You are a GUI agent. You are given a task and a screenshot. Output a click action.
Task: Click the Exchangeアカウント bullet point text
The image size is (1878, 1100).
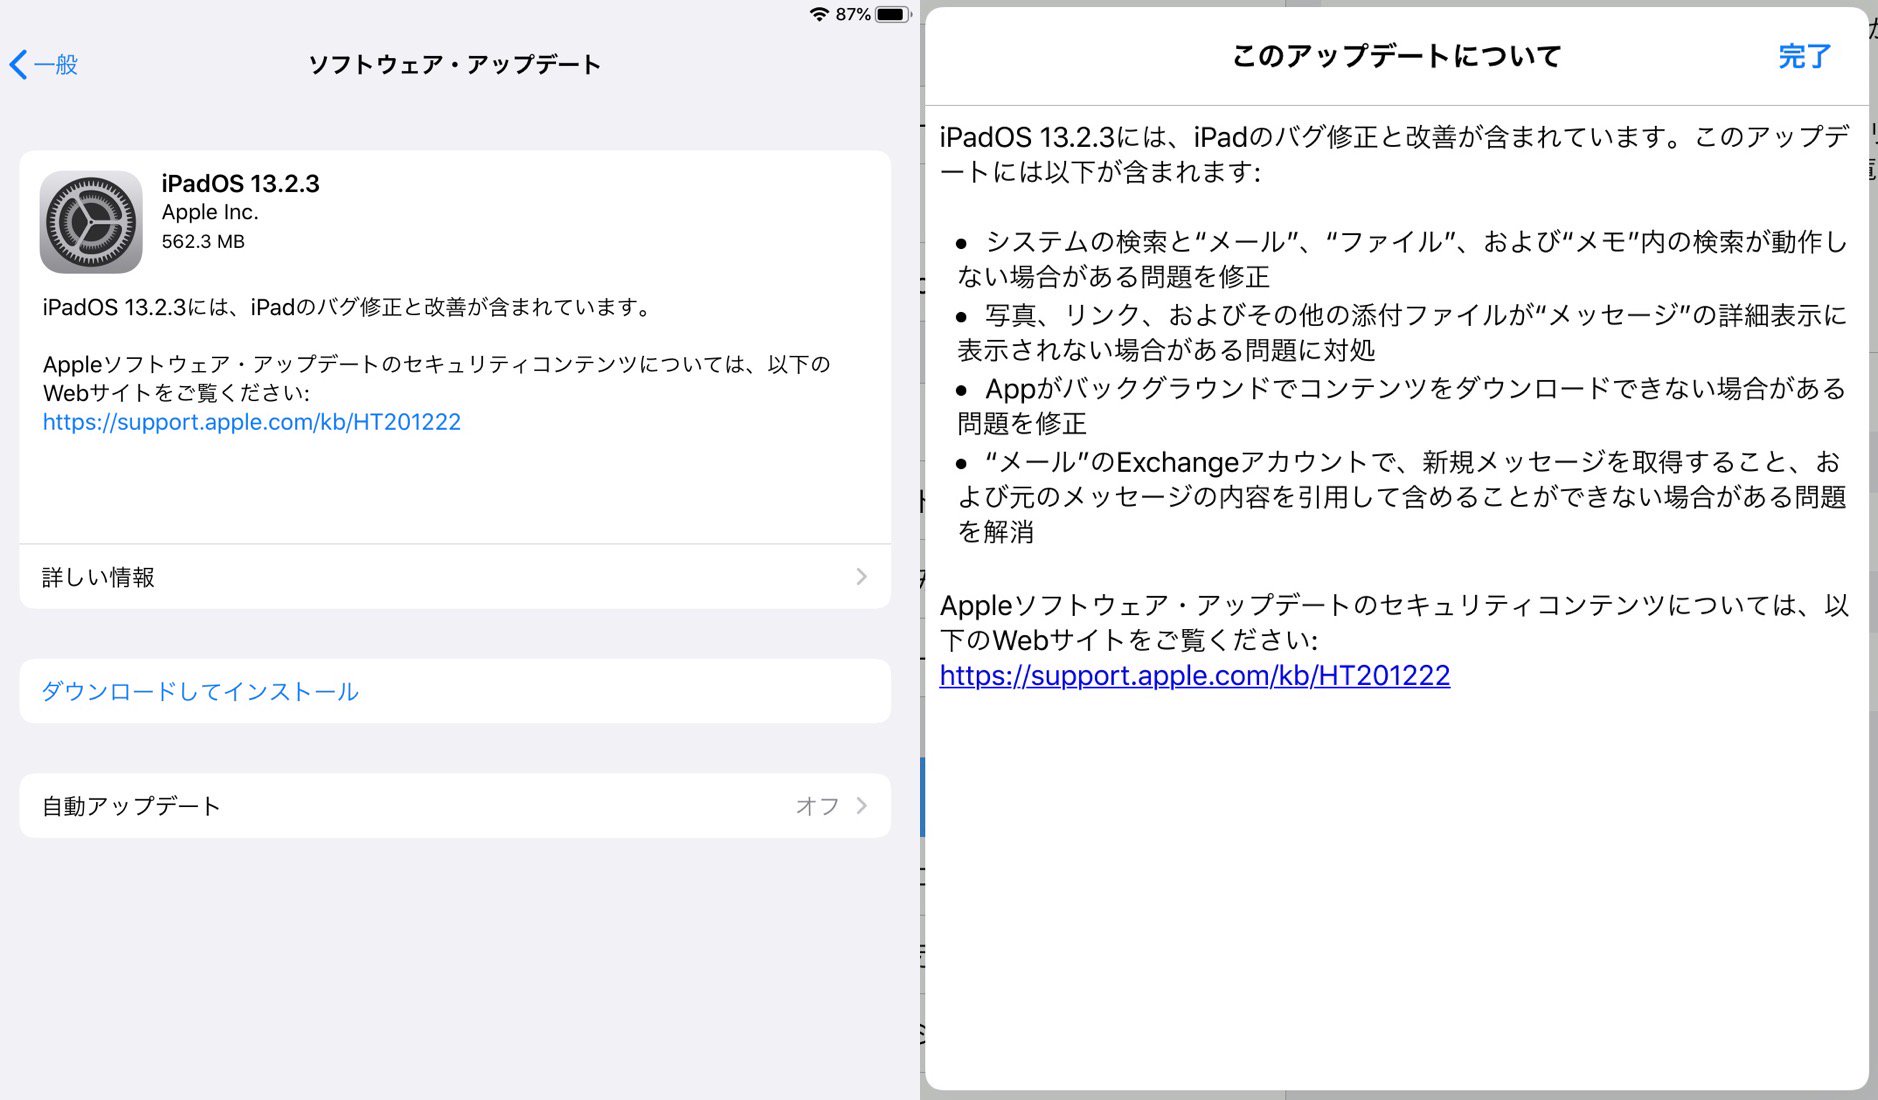[x=1400, y=497]
